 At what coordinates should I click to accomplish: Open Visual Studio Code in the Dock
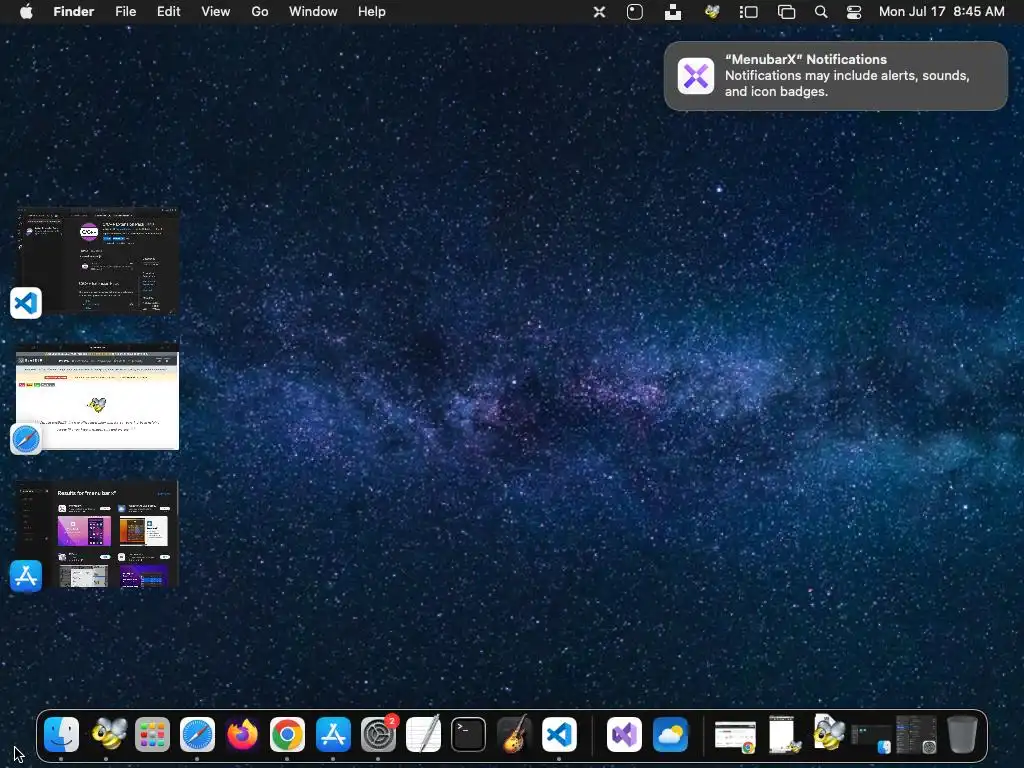(559, 735)
